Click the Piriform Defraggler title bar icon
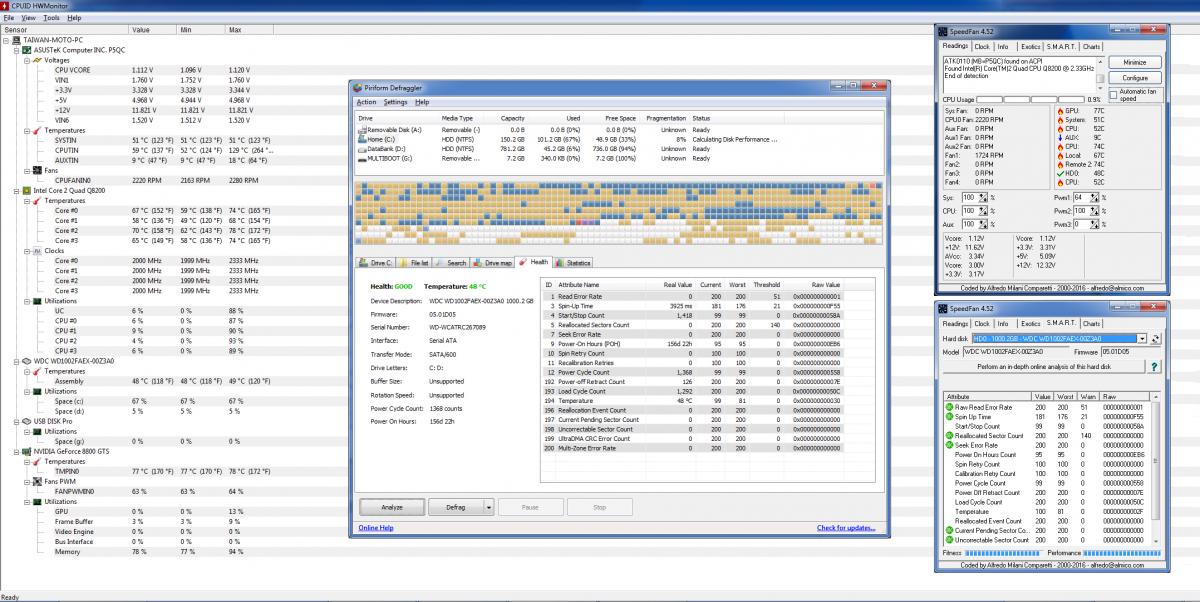1200x602 pixels. (x=356, y=89)
